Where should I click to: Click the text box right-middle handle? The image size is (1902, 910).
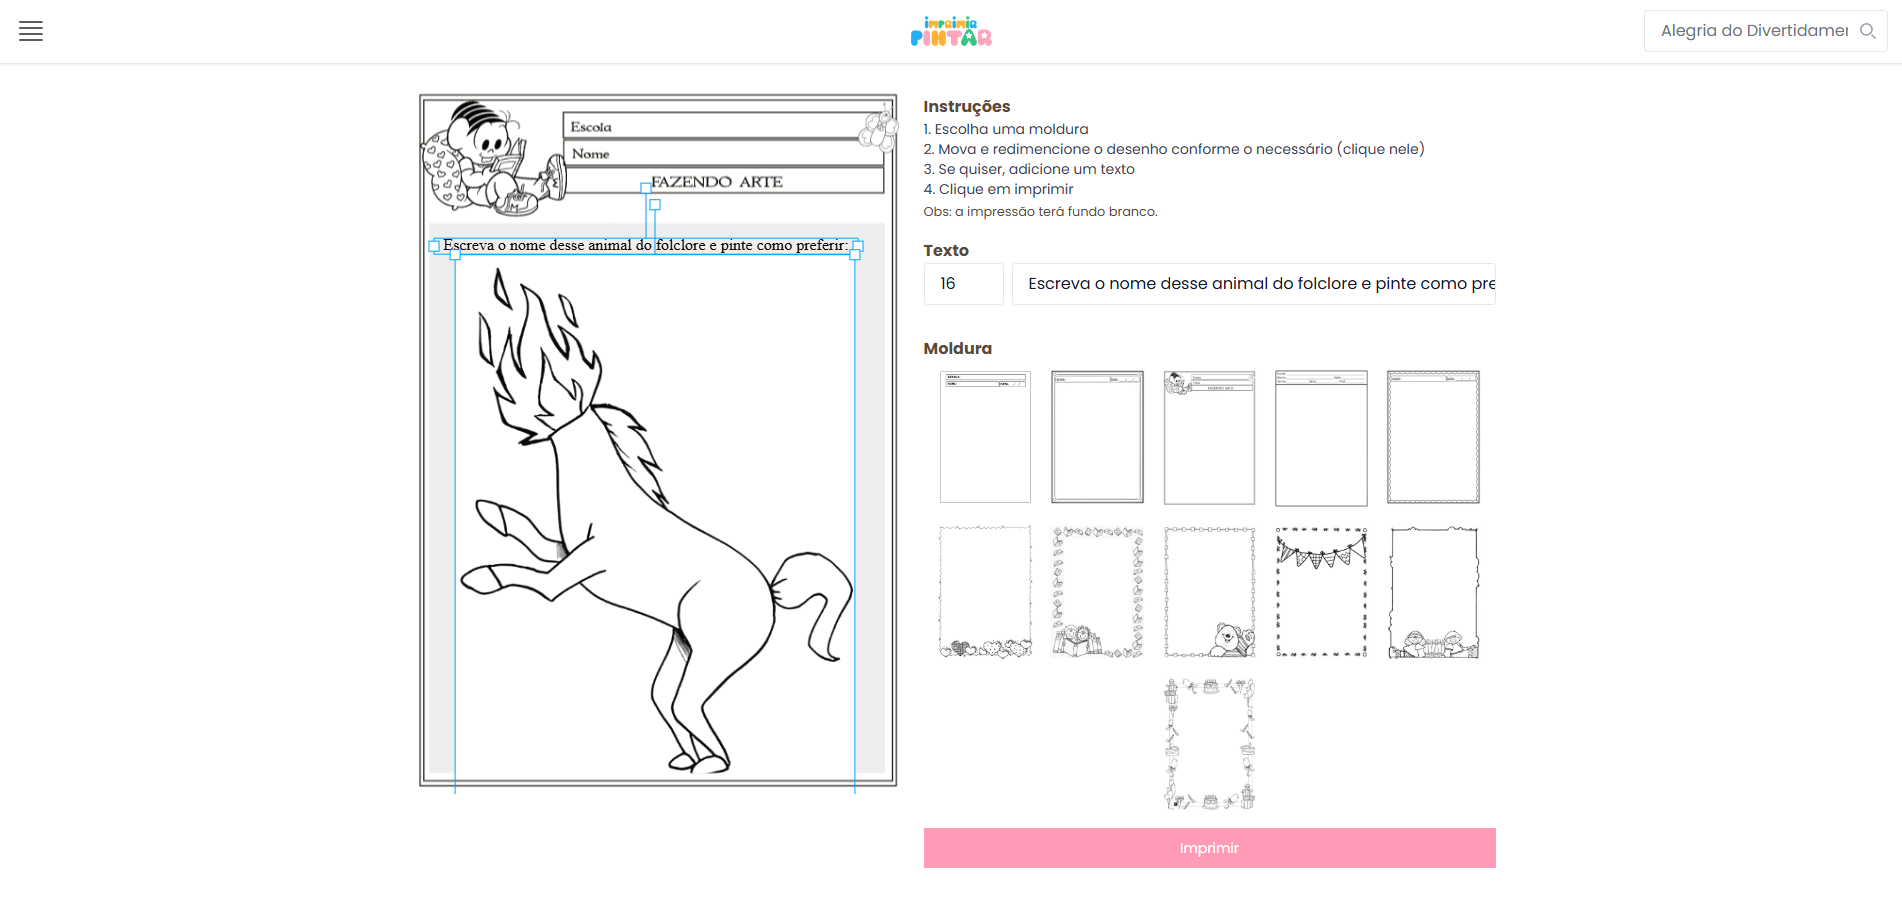pos(857,246)
